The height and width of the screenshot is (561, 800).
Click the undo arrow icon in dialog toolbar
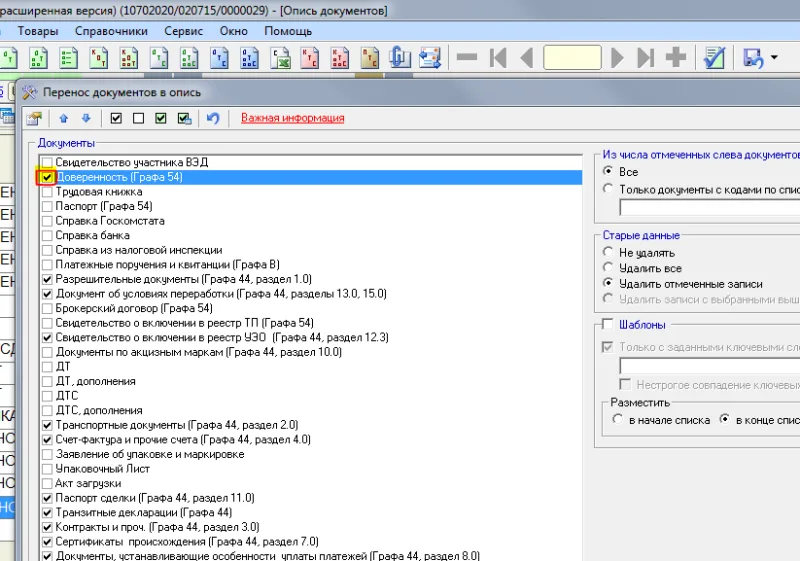click(x=213, y=118)
